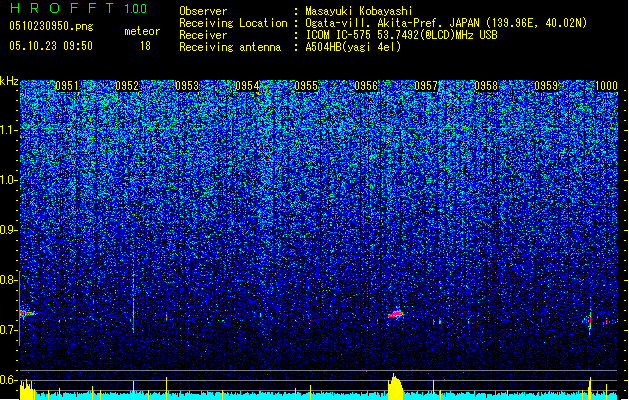Click the 0.6 frequency axis label

point(8,380)
